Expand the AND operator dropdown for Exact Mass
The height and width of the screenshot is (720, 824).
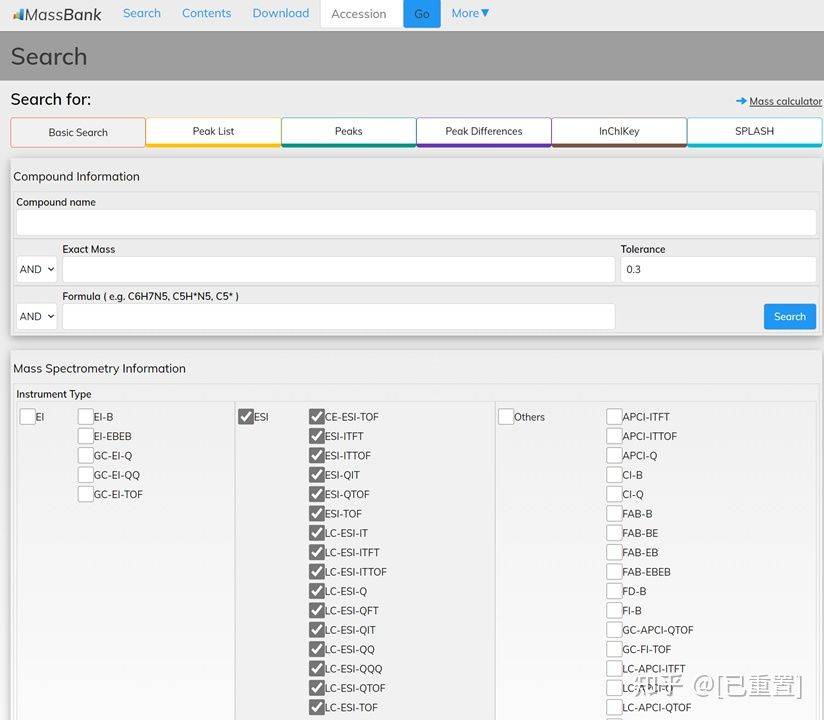[x=36, y=269]
